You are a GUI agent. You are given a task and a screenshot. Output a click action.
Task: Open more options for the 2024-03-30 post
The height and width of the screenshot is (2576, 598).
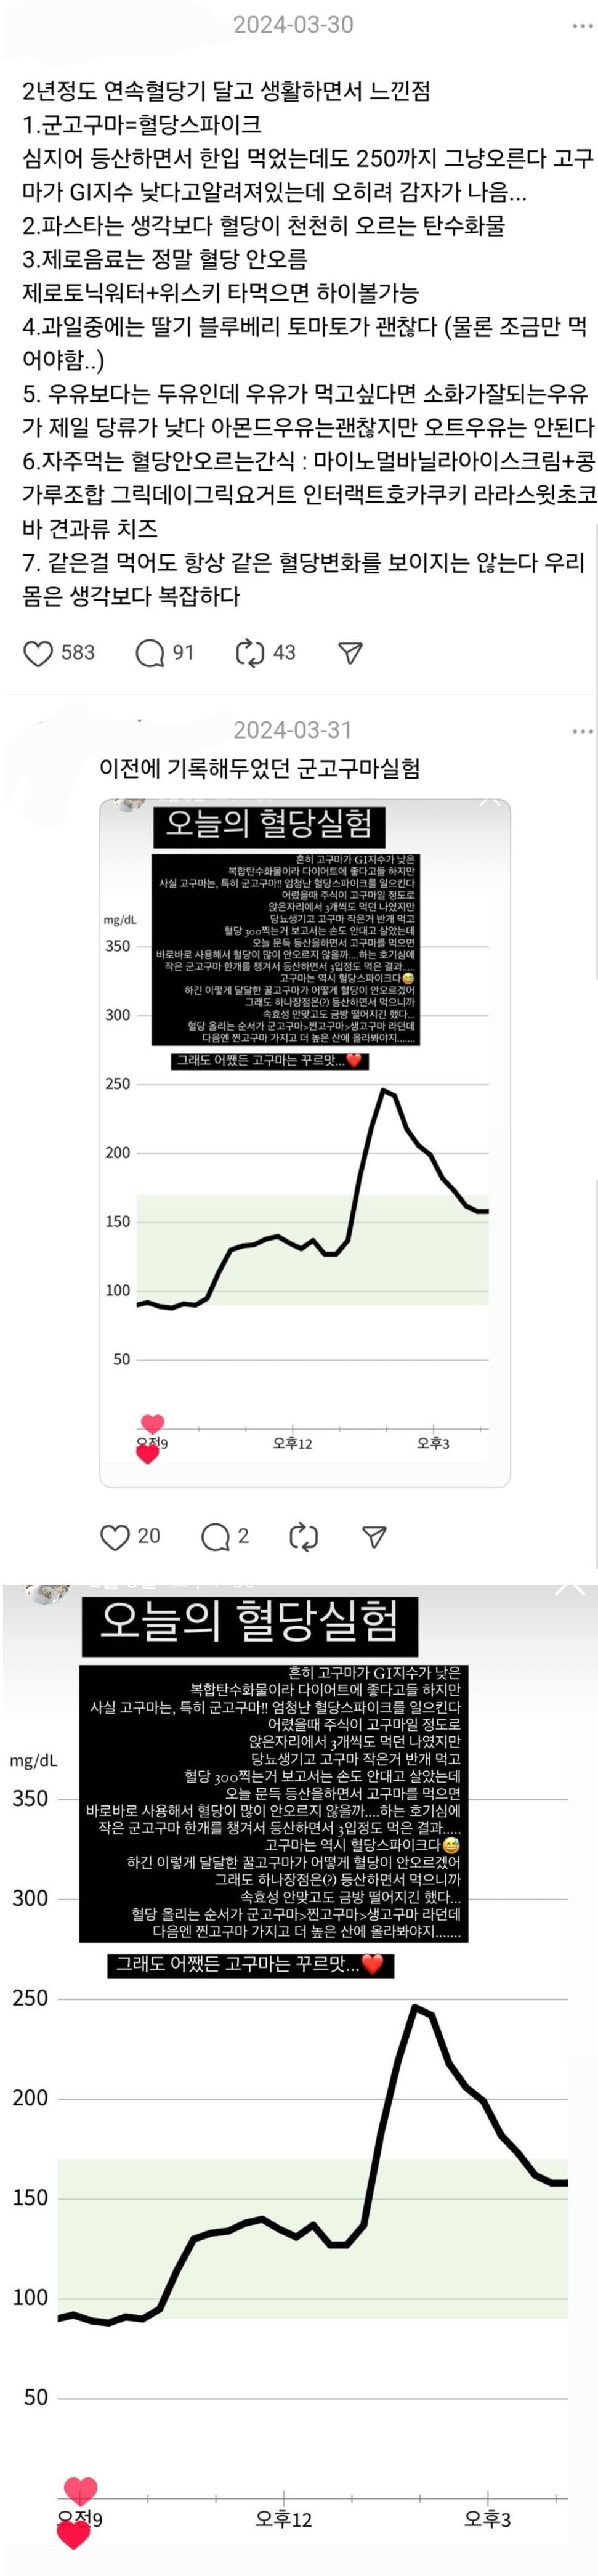coord(582,26)
